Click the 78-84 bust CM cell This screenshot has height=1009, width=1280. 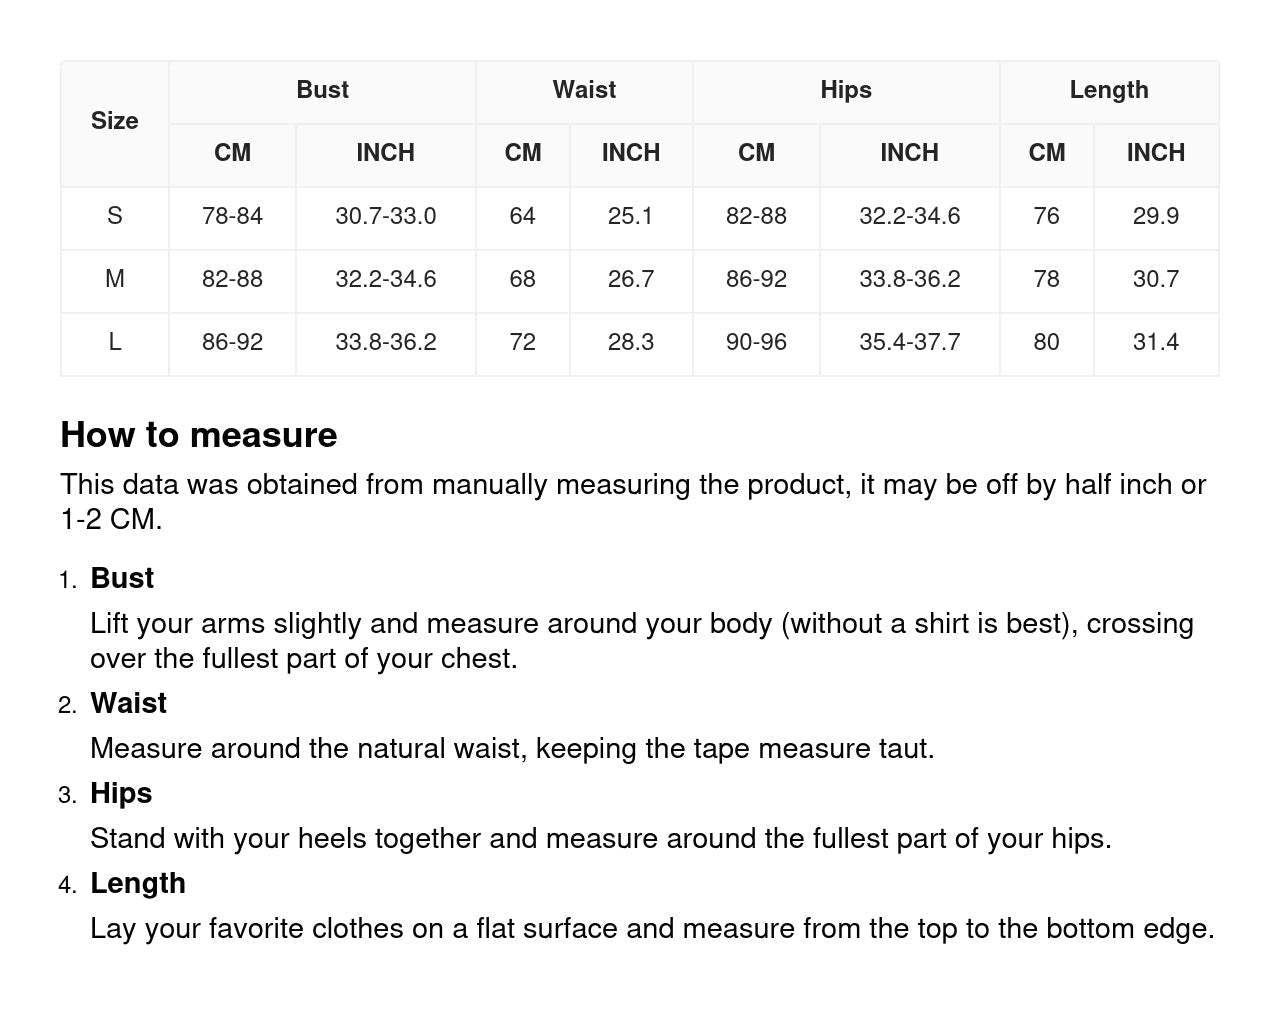coord(232,216)
